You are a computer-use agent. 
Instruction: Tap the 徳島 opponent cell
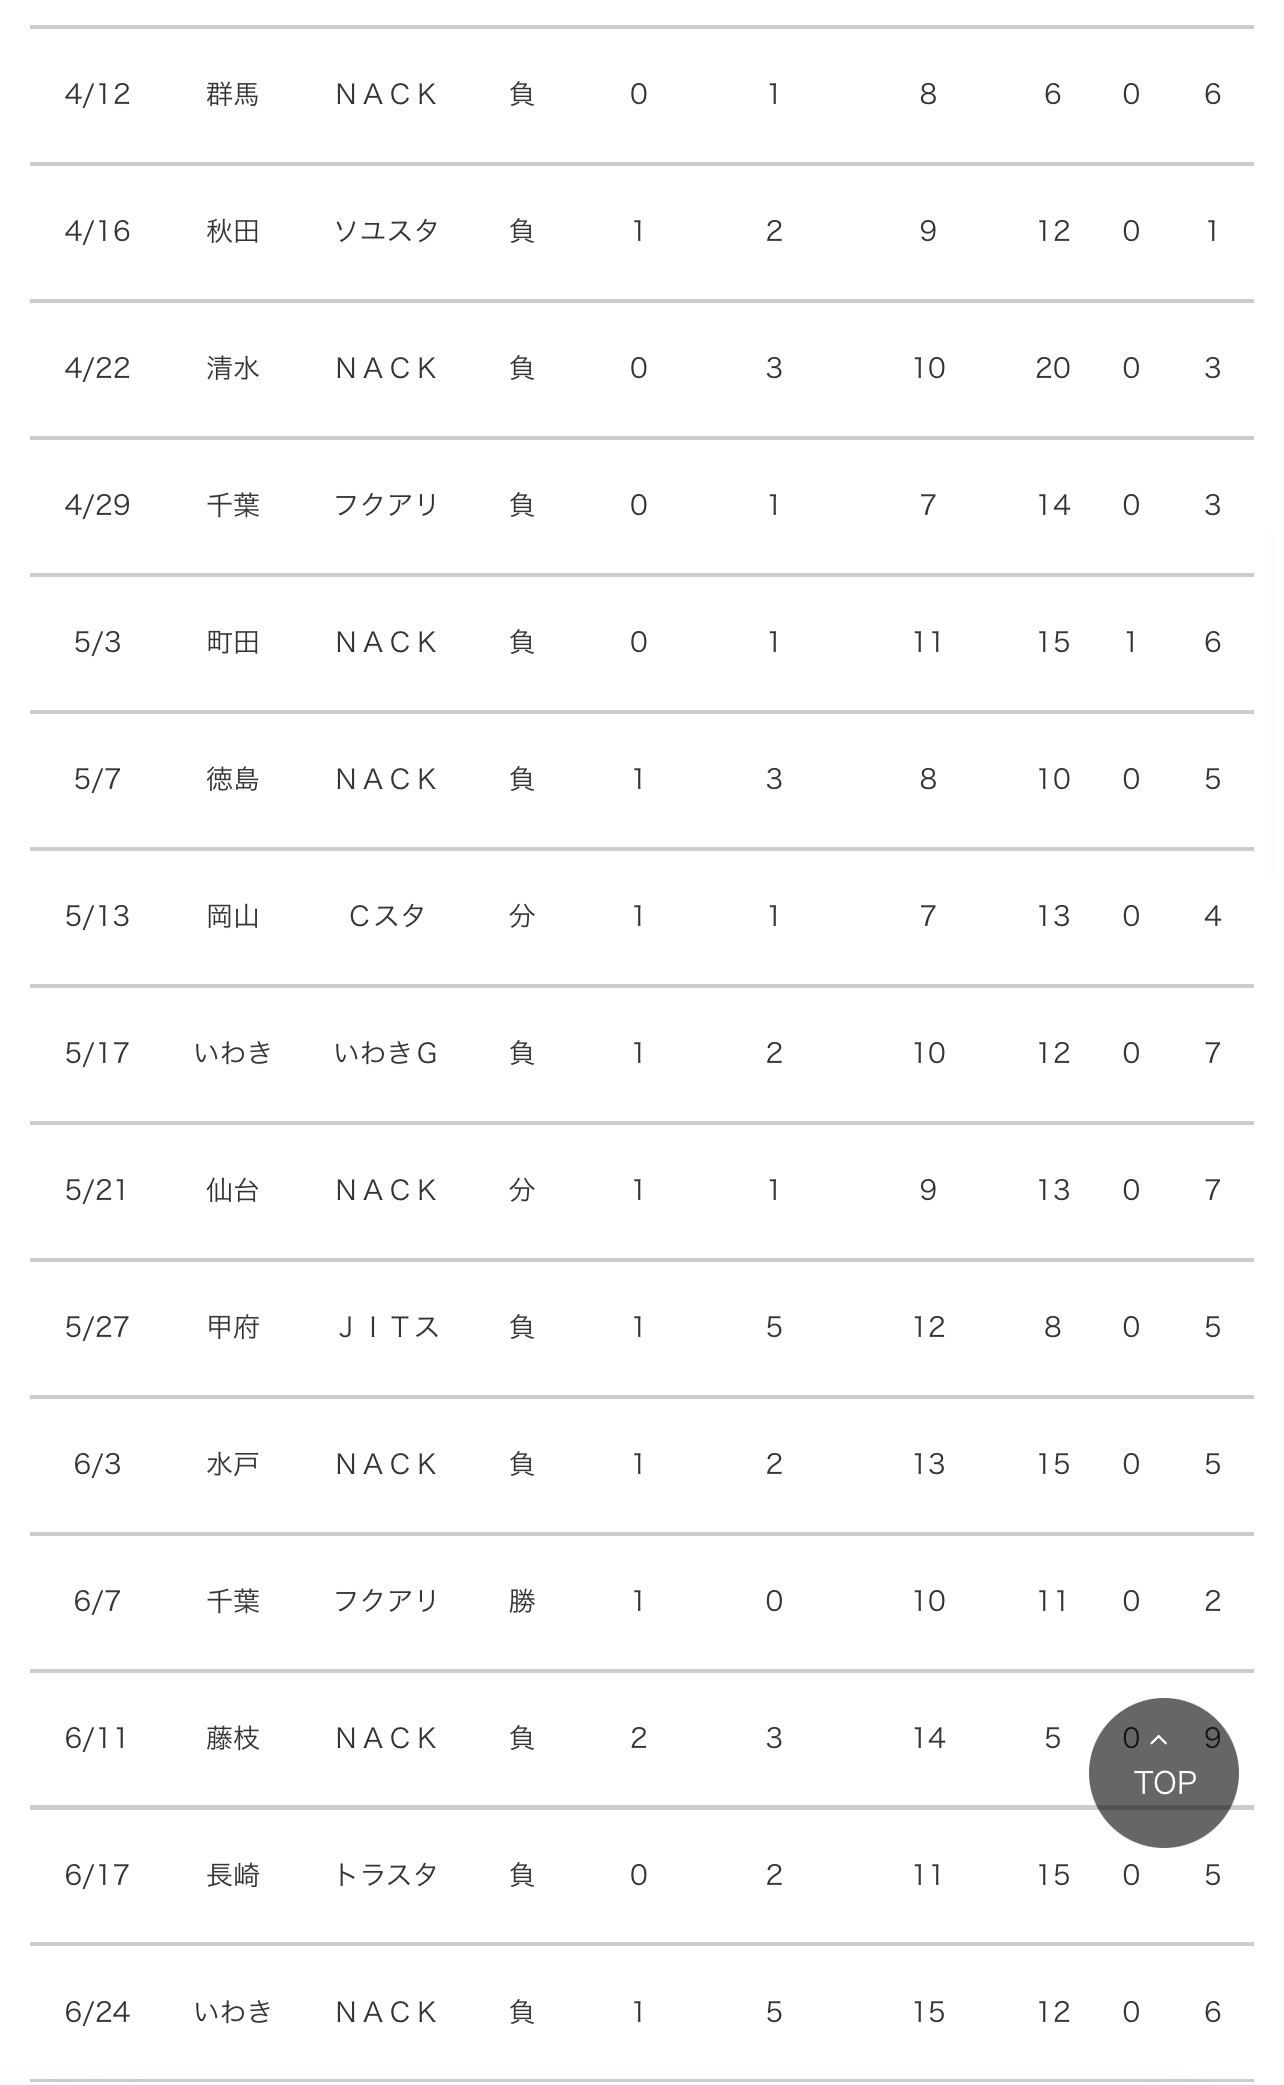[x=233, y=779]
